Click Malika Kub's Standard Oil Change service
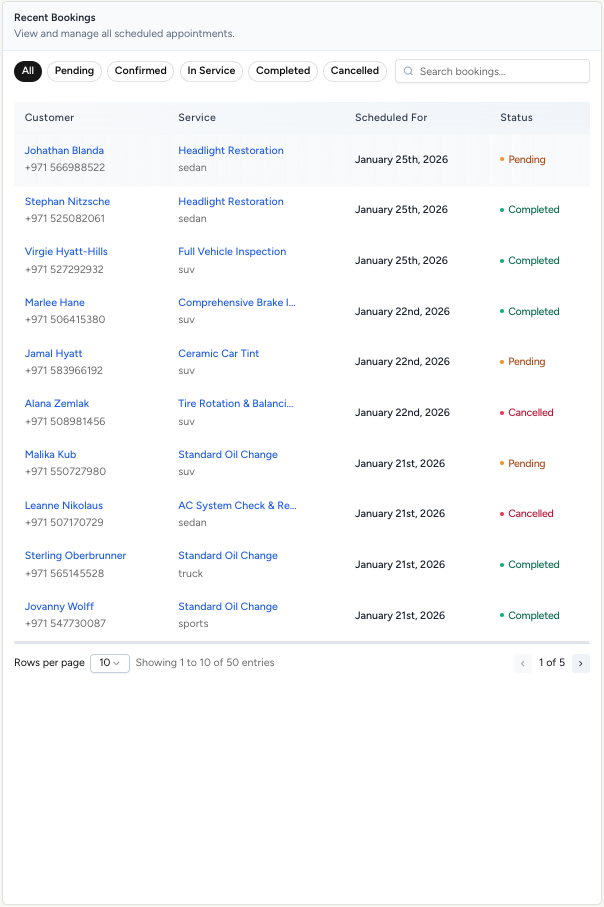Viewport: 604px width, 907px height. (x=227, y=454)
